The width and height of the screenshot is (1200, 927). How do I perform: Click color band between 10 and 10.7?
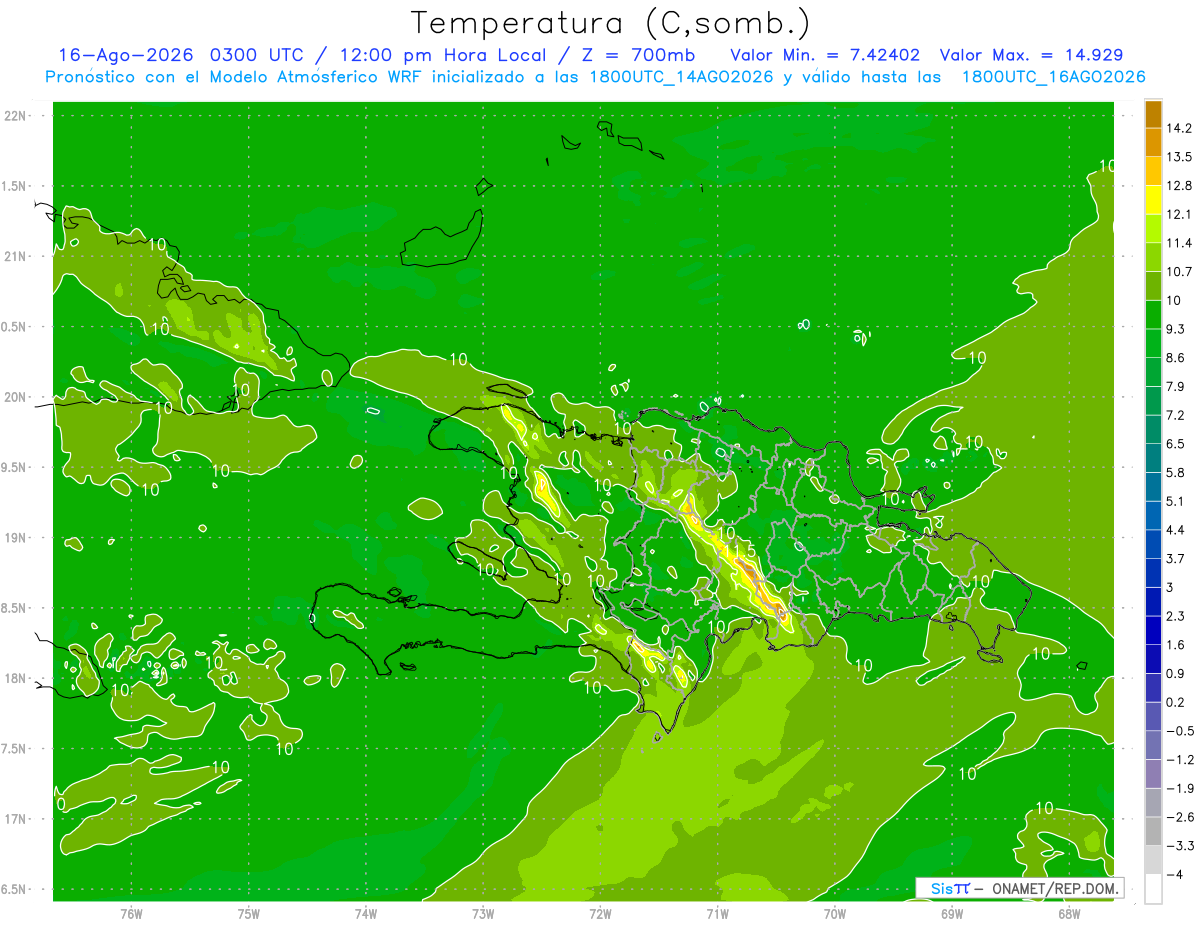pyautogui.click(x=1153, y=286)
